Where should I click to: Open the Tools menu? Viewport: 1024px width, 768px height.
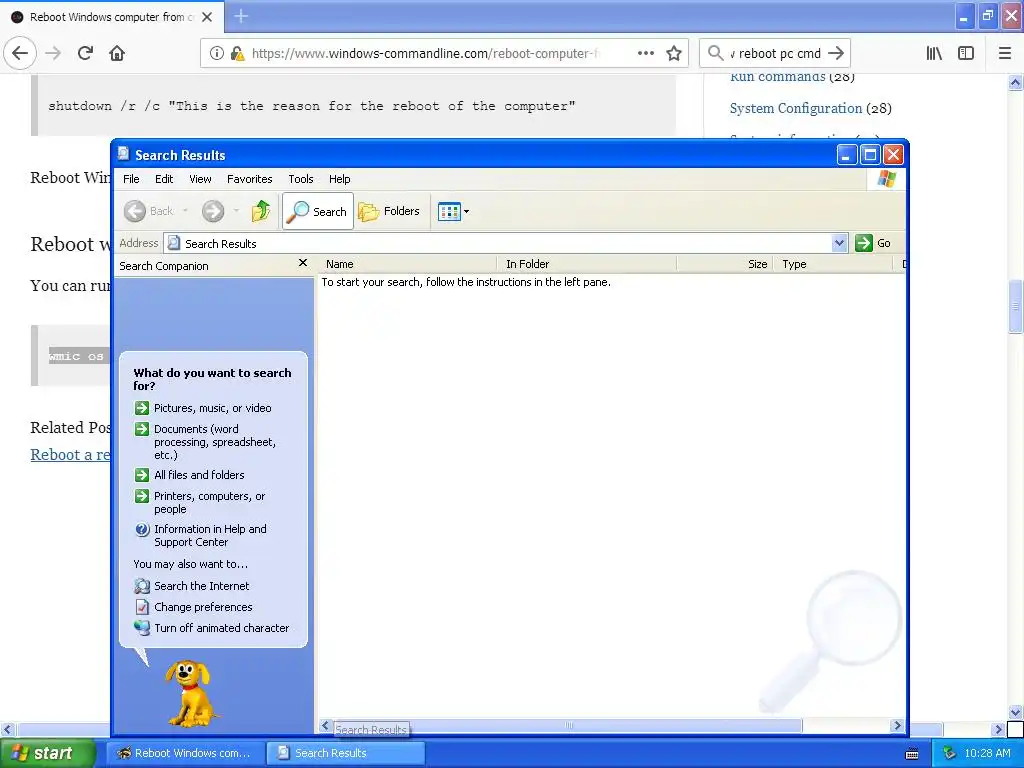(x=301, y=179)
